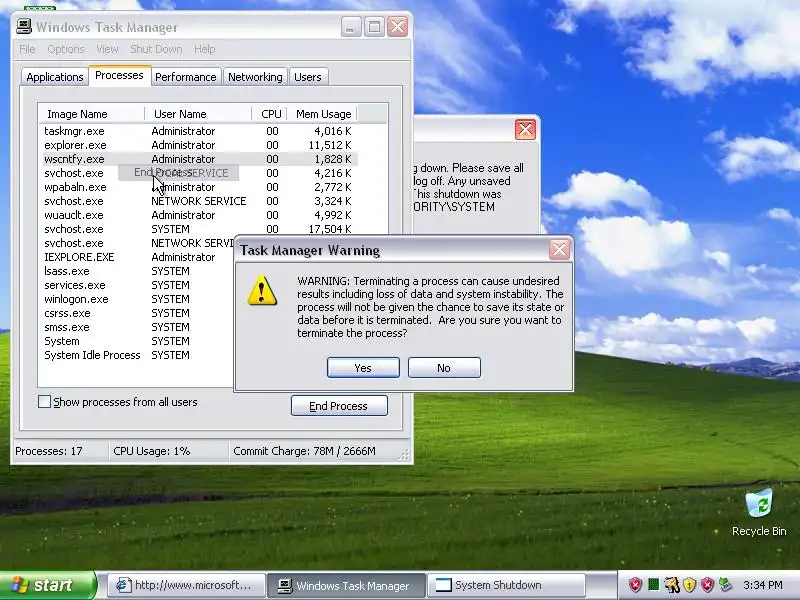This screenshot has width=800, height=600.
Task: Sort by the Mem Usage column header
Action: 322,114
